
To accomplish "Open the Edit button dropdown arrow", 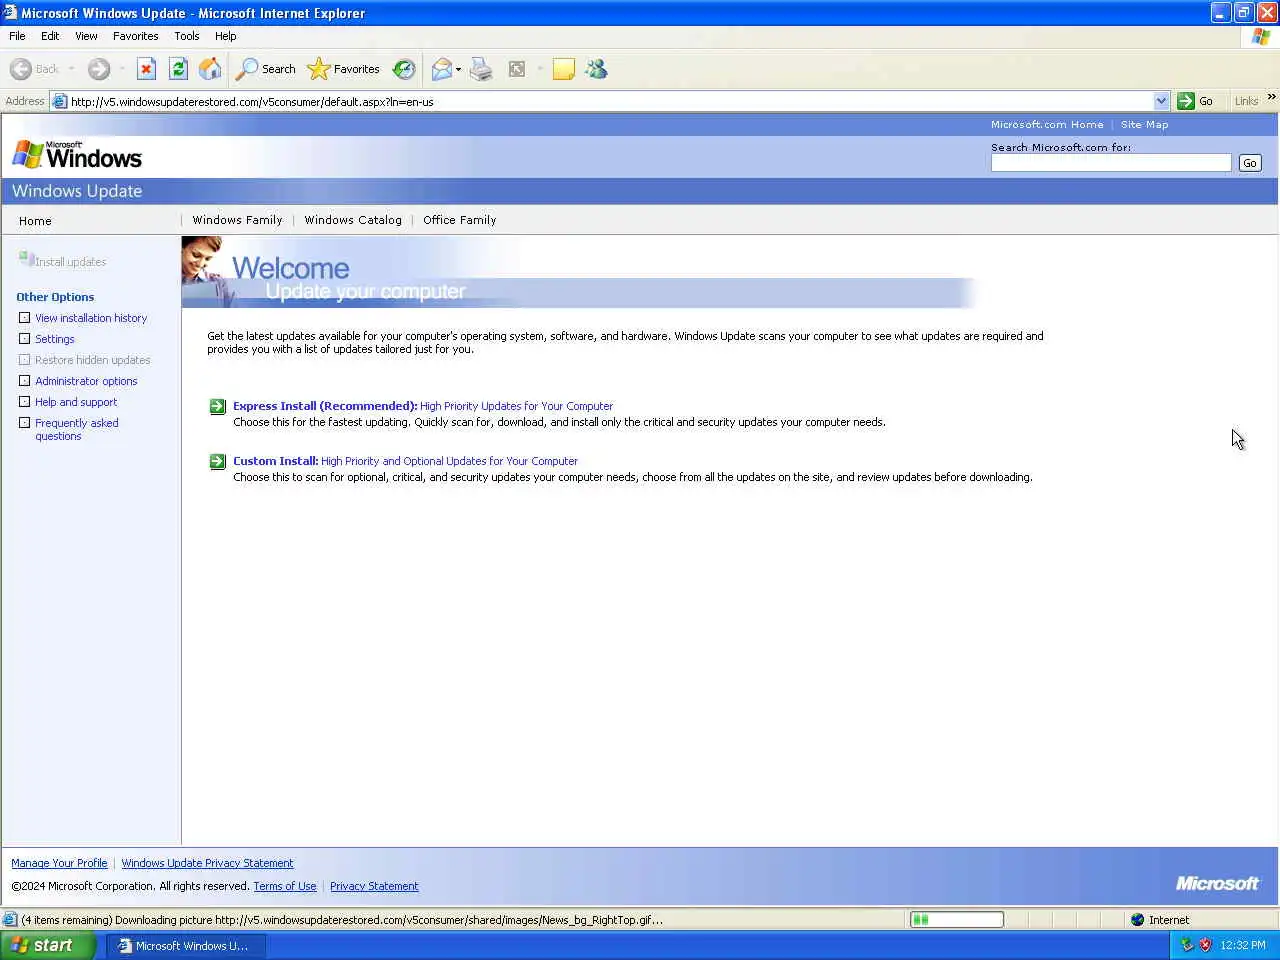I will (540, 69).
